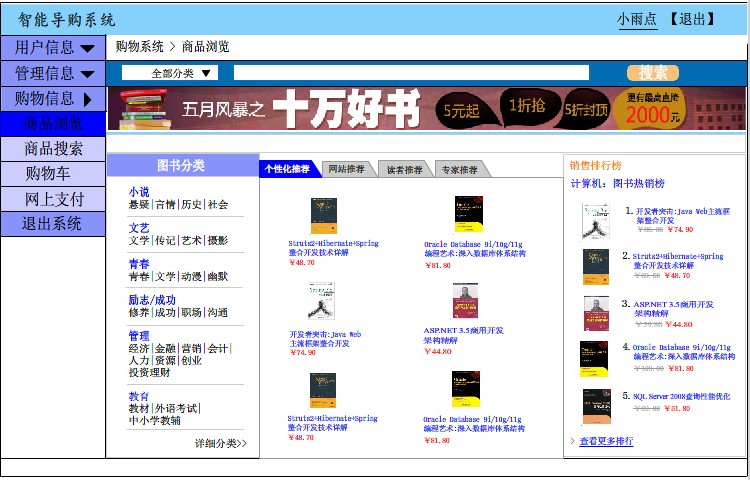Click the 【退出】 logout link
750x480 pixels.
[x=692, y=19]
